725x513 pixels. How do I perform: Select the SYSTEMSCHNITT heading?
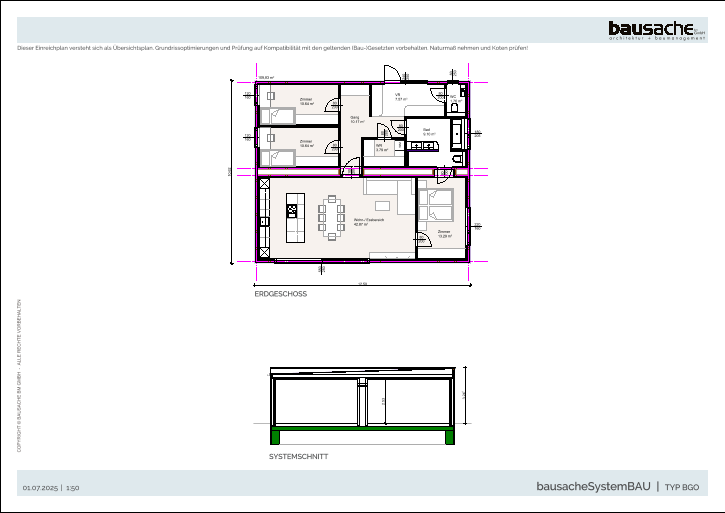tap(298, 456)
